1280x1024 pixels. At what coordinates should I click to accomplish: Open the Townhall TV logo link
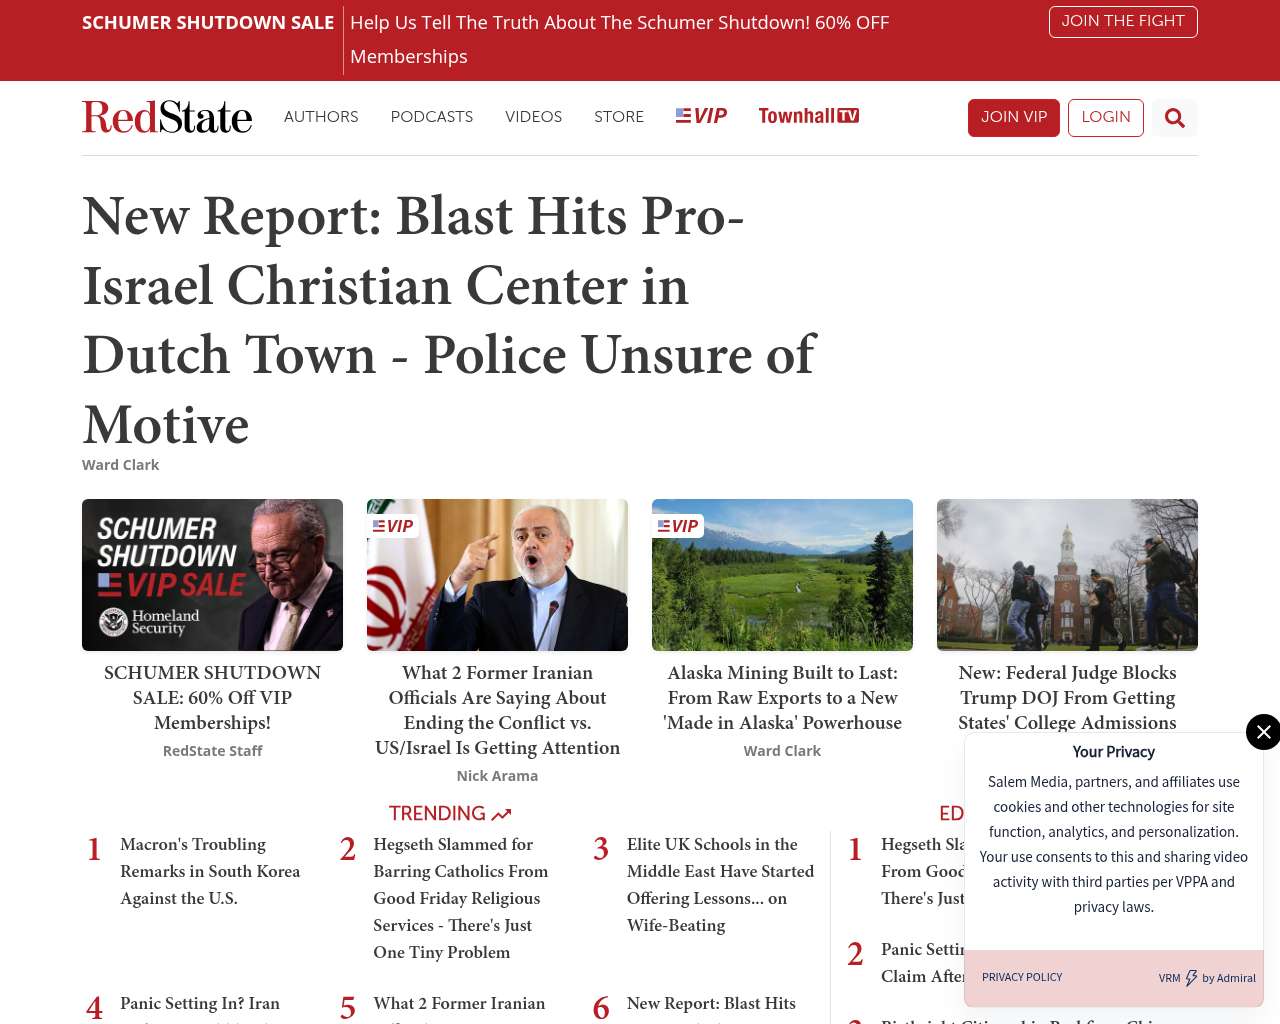click(x=808, y=116)
